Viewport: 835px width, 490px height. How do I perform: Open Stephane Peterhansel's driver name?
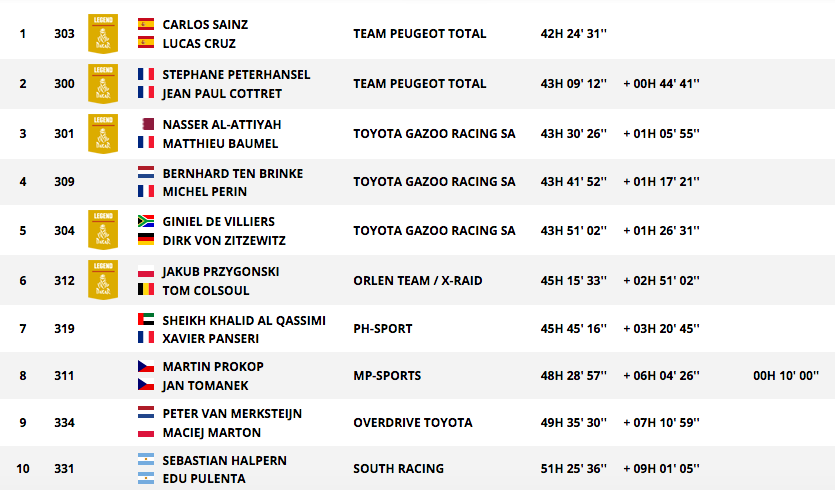click(x=236, y=75)
